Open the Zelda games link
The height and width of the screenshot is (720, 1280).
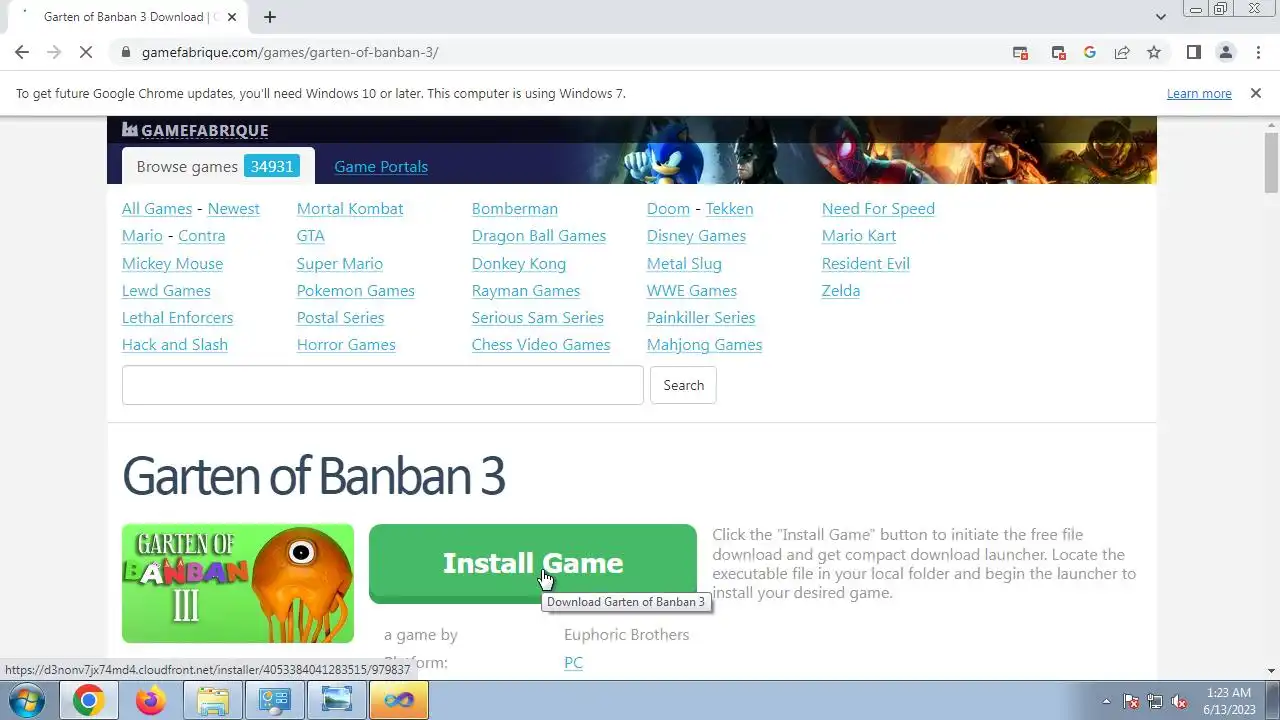point(841,290)
